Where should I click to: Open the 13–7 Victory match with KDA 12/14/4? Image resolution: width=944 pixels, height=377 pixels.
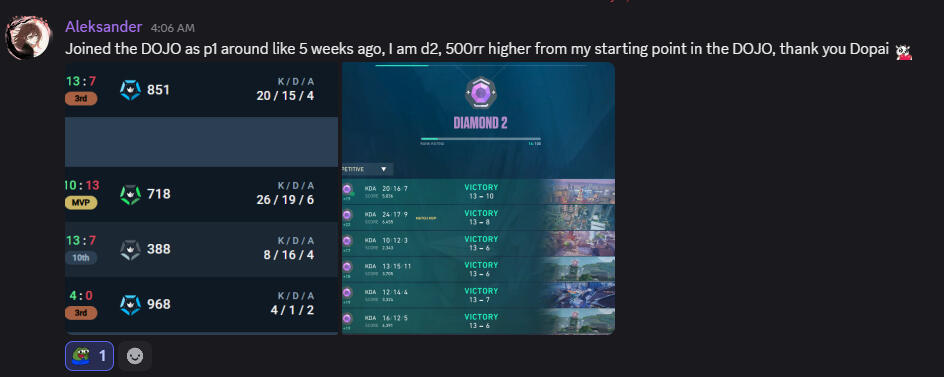[x=478, y=295]
